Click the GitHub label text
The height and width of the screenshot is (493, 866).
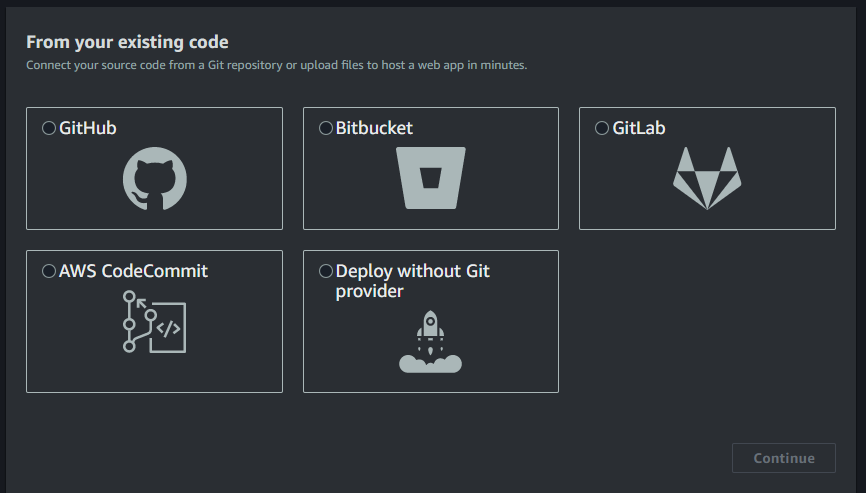tap(88, 128)
